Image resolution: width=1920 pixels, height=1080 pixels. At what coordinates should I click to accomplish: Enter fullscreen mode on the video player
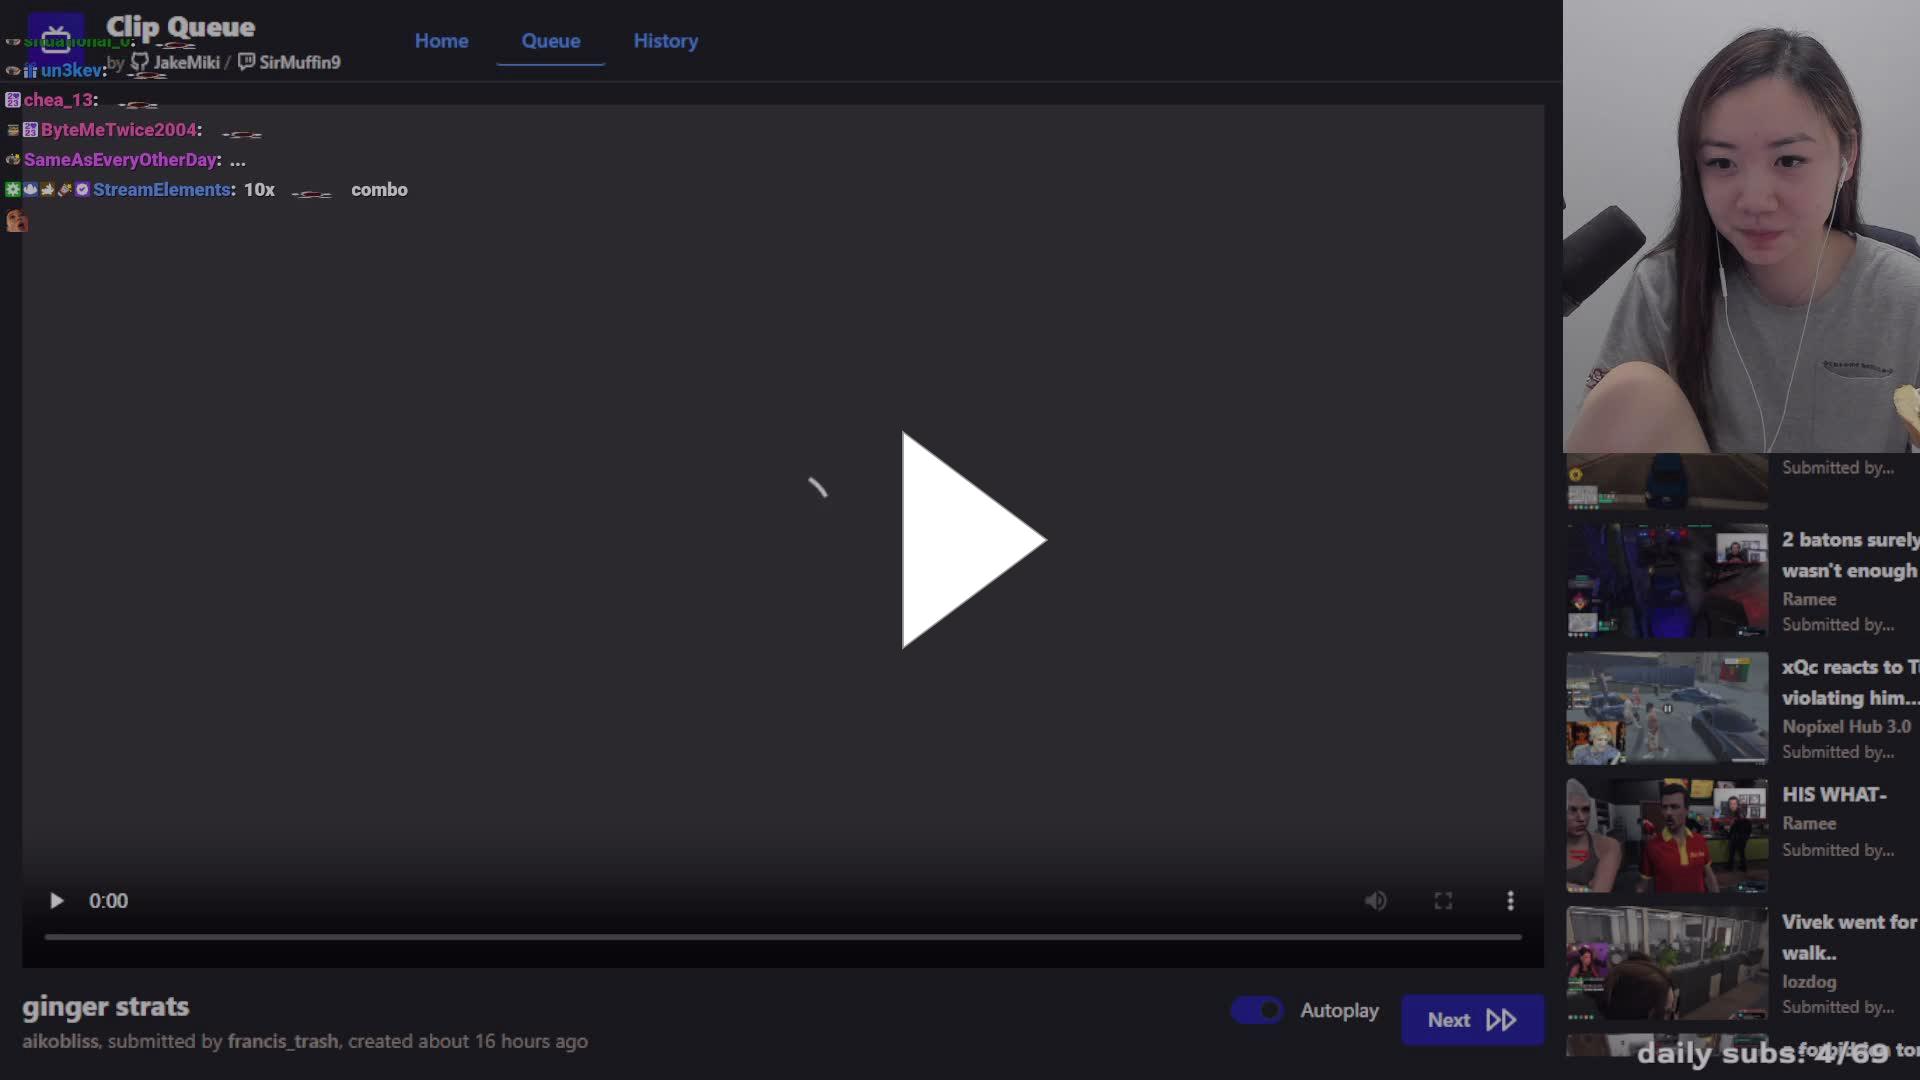[1443, 900]
